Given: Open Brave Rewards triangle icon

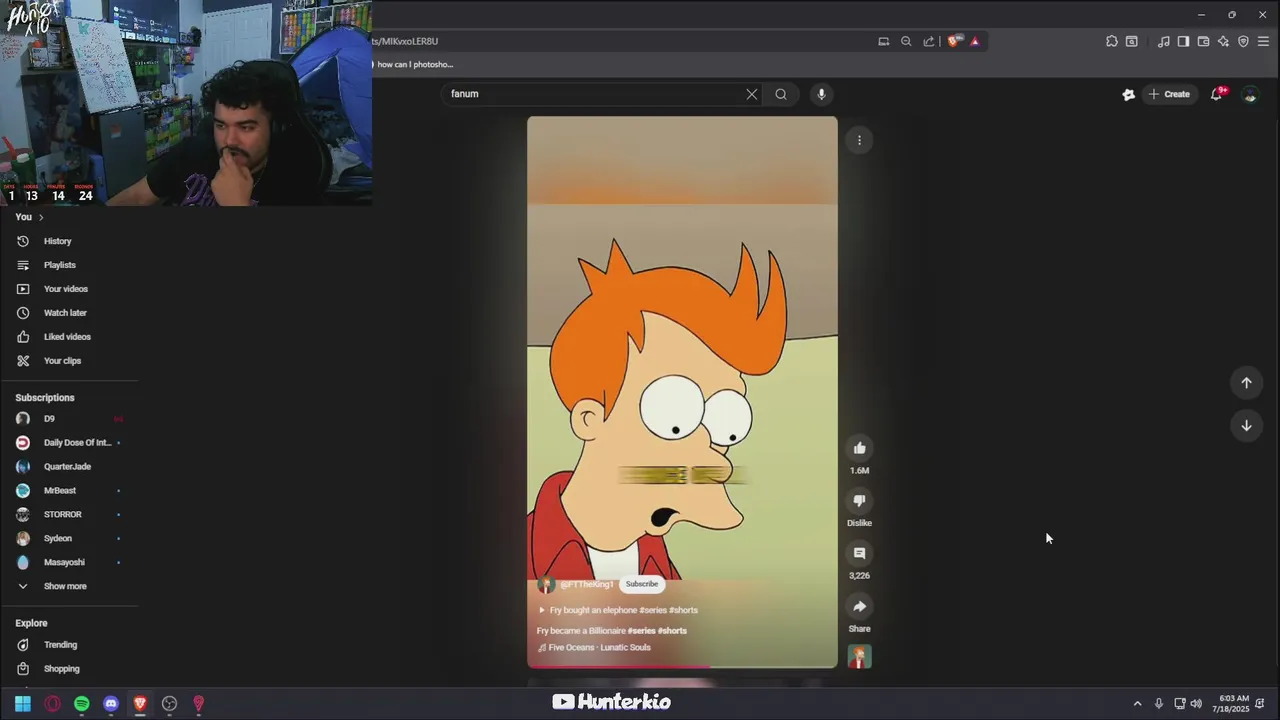Looking at the screenshot, I should pyautogui.click(x=975, y=41).
